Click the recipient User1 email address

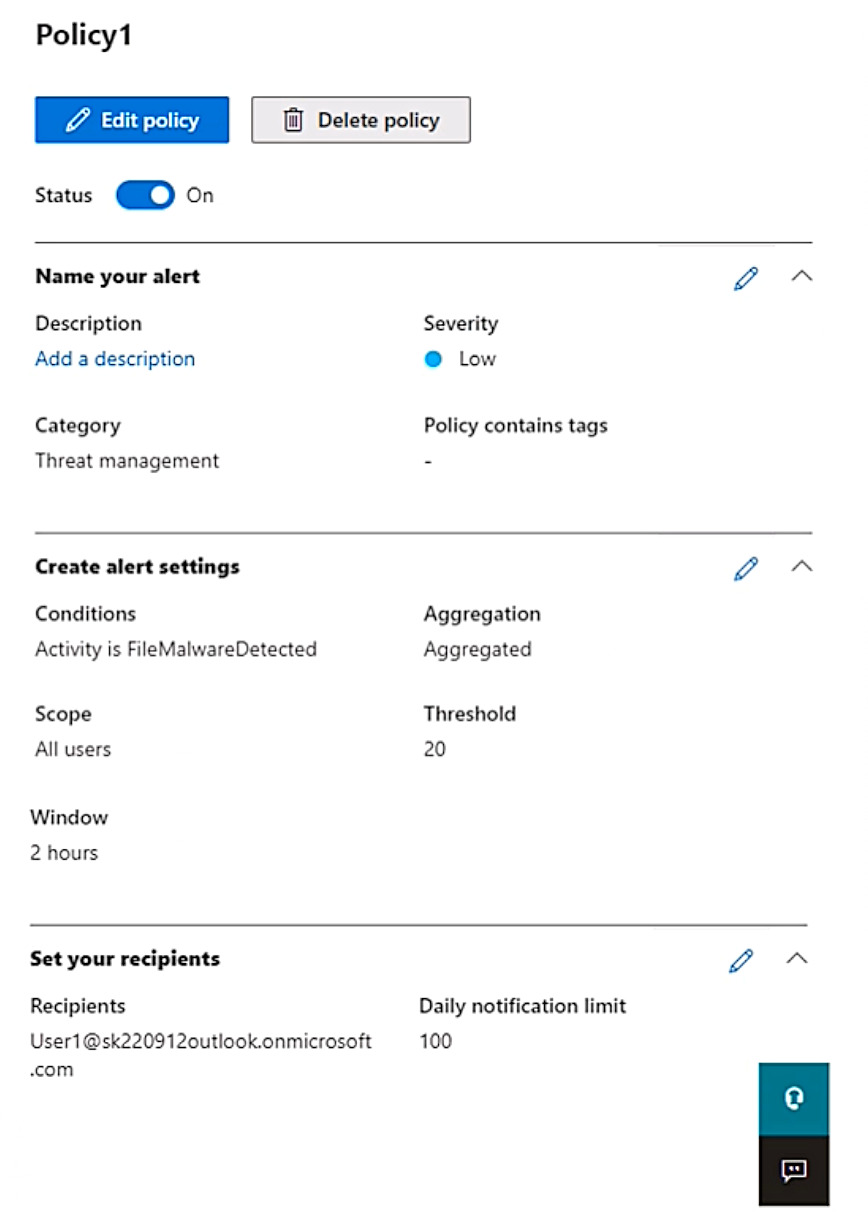point(200,1042)
